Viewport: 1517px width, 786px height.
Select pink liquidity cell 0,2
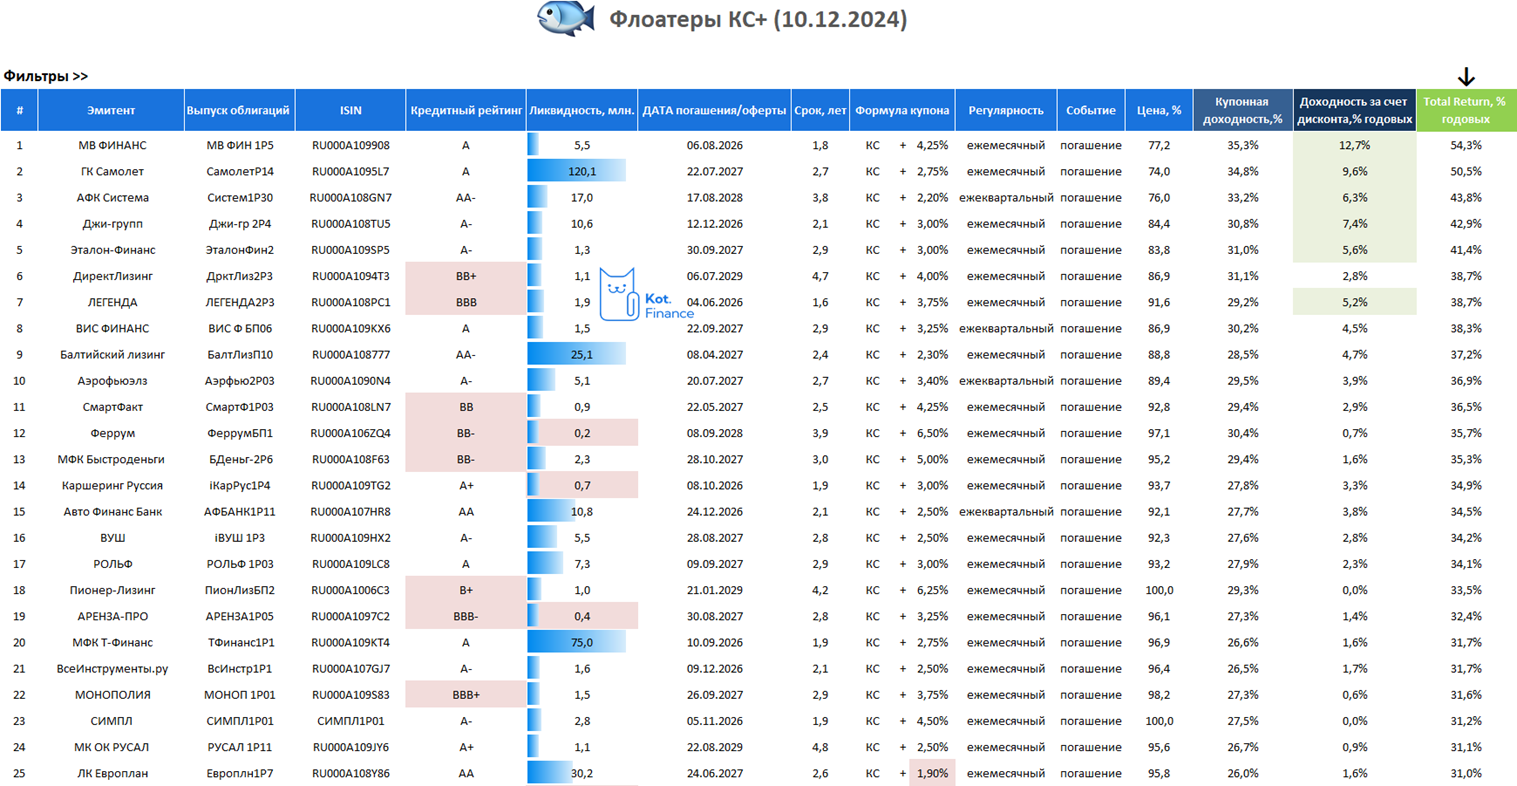pos(582,433)
